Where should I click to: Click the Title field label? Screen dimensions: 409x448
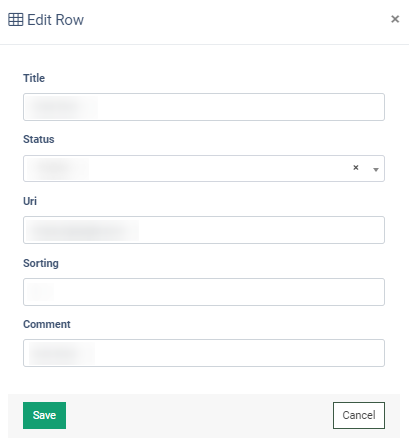point(34,78)
